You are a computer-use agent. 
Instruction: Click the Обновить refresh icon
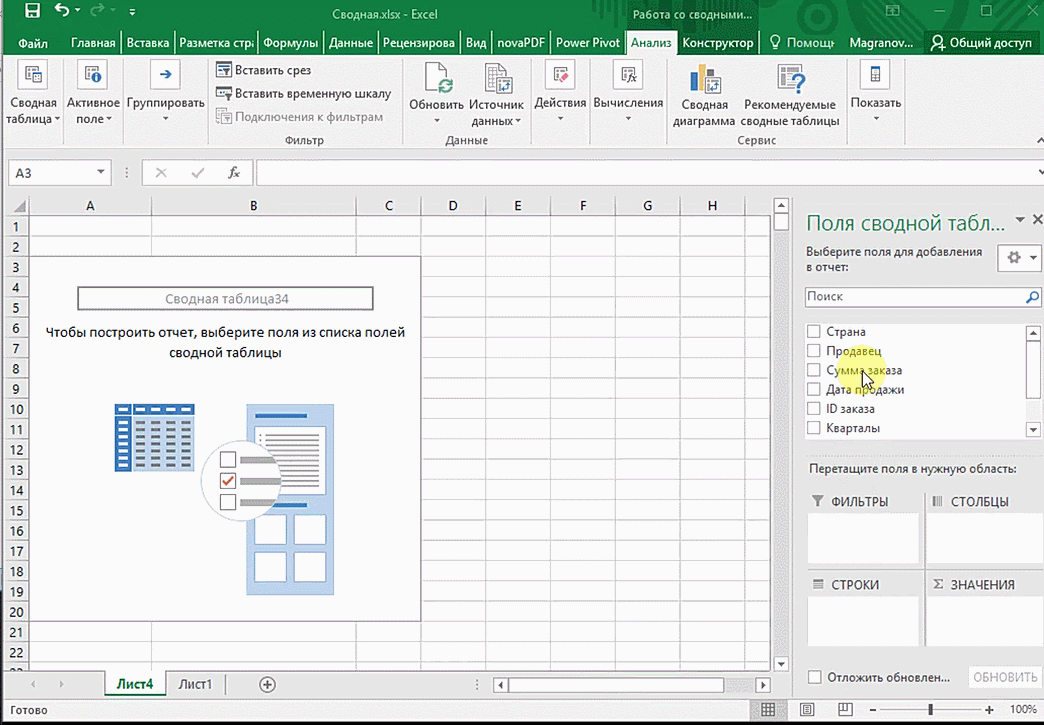point(437,79)
